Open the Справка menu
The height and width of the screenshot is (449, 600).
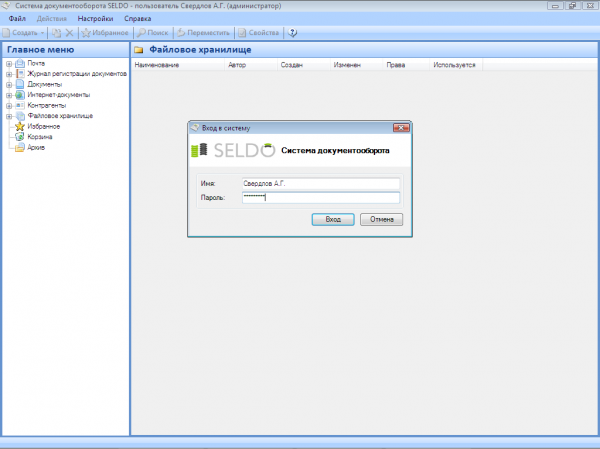(x=137, y=19)
